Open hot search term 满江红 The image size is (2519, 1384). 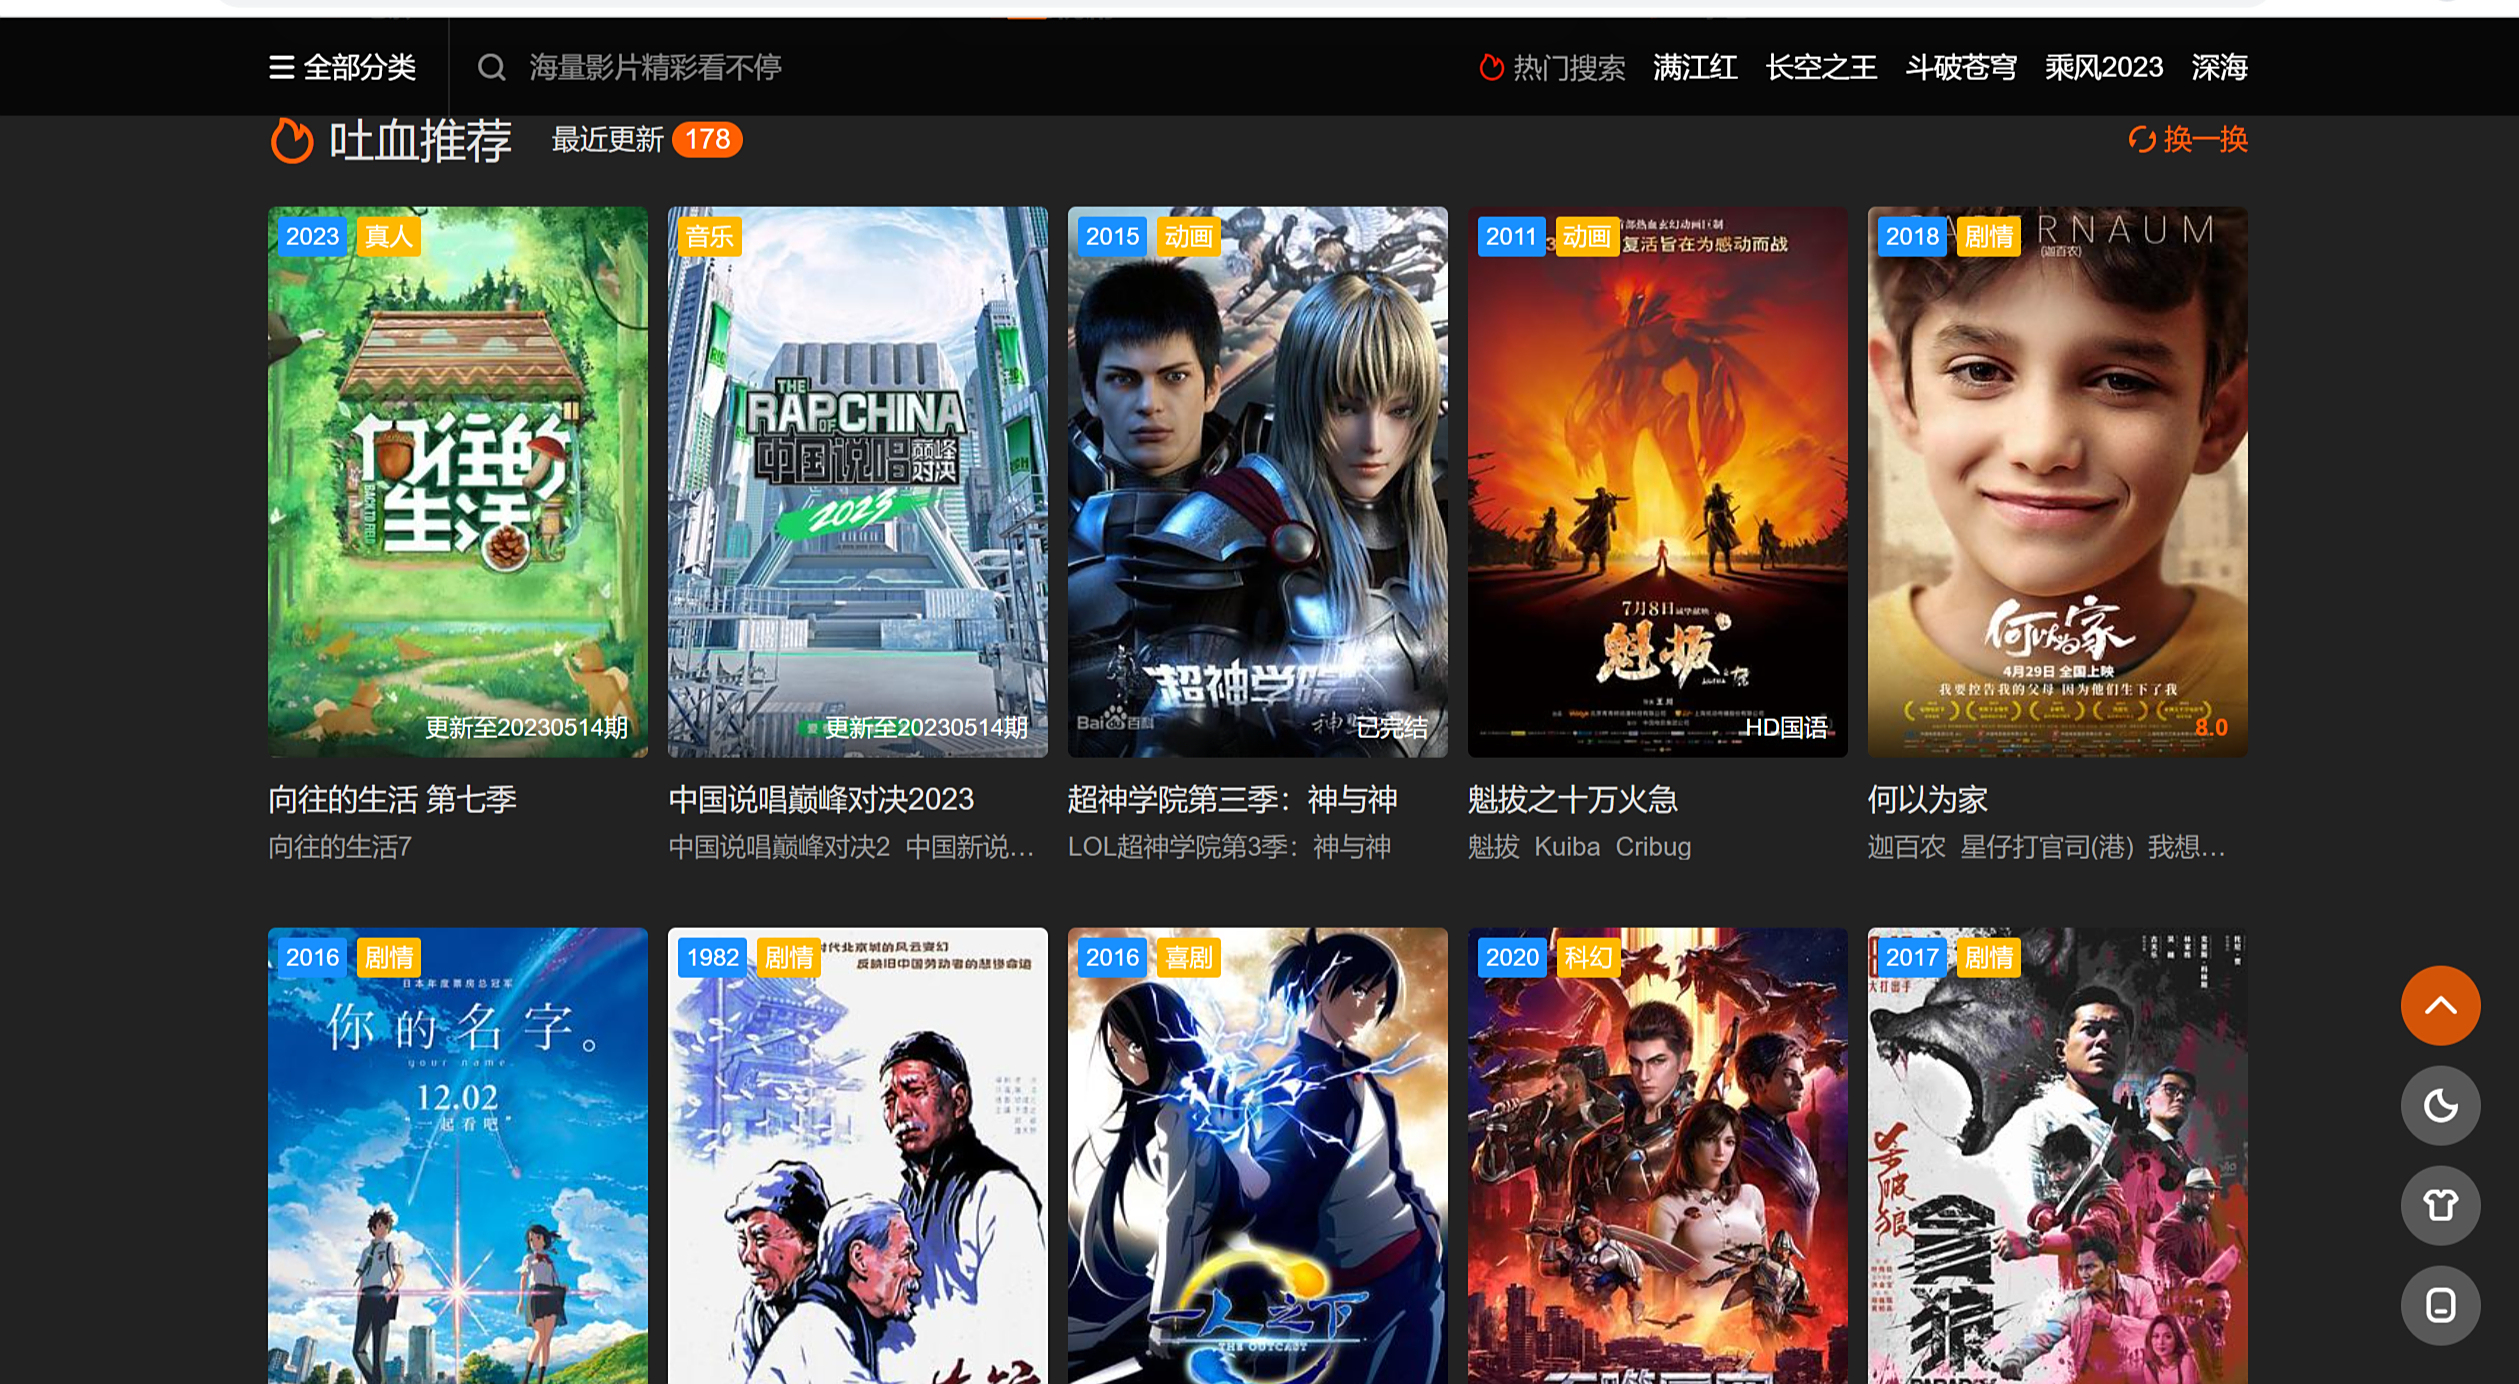coord(1694,67)
